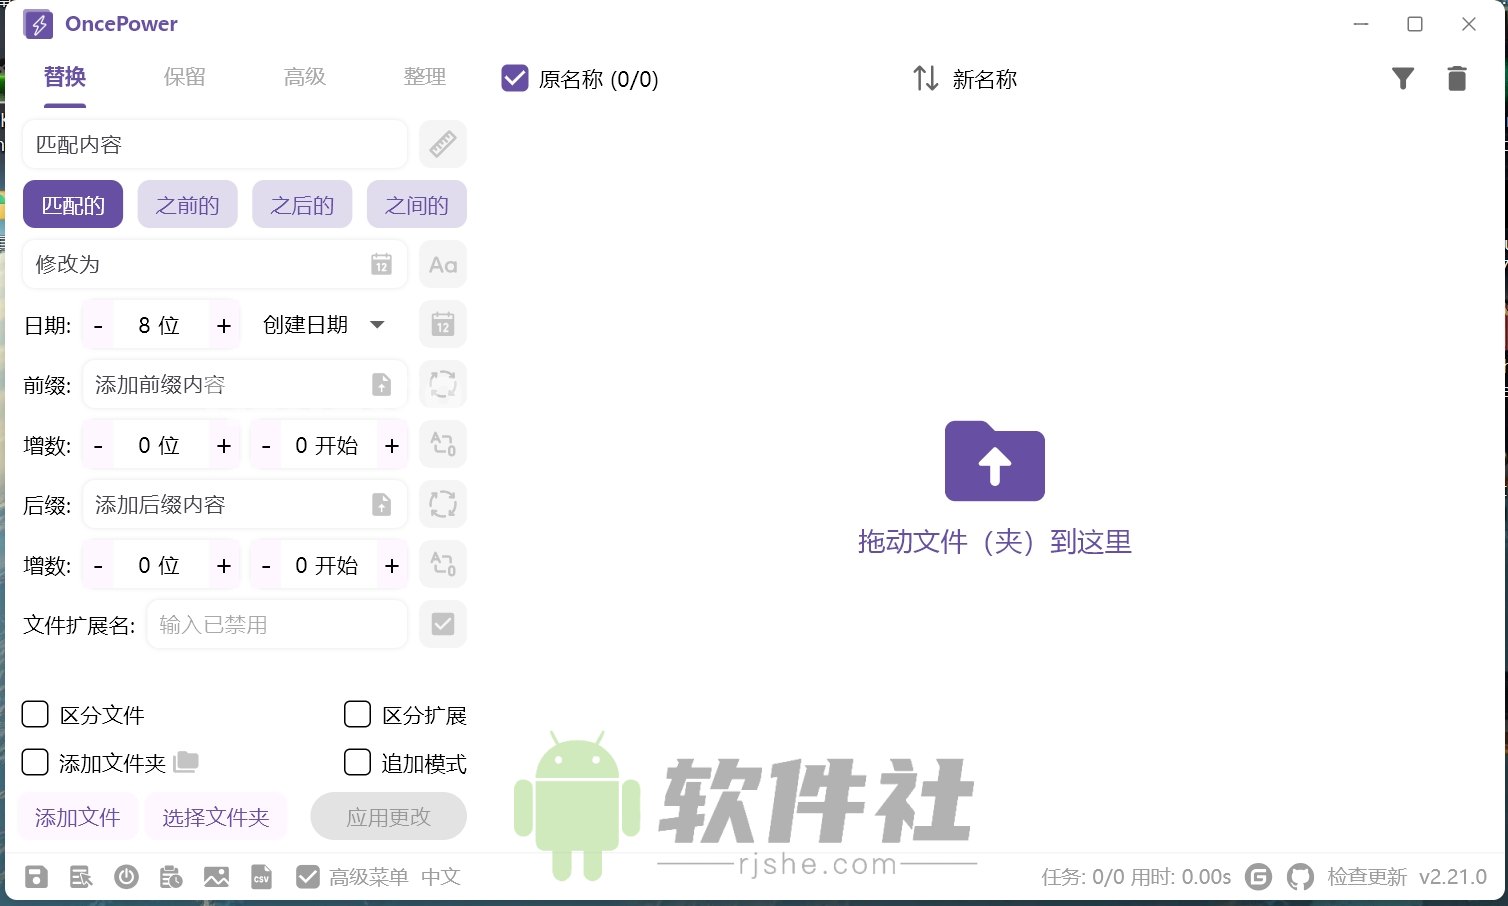The height and width of the screenshot is (906, 1508).
Task: Decrease 位 digits in prefix 增数 row
Action: coord(98,445)
